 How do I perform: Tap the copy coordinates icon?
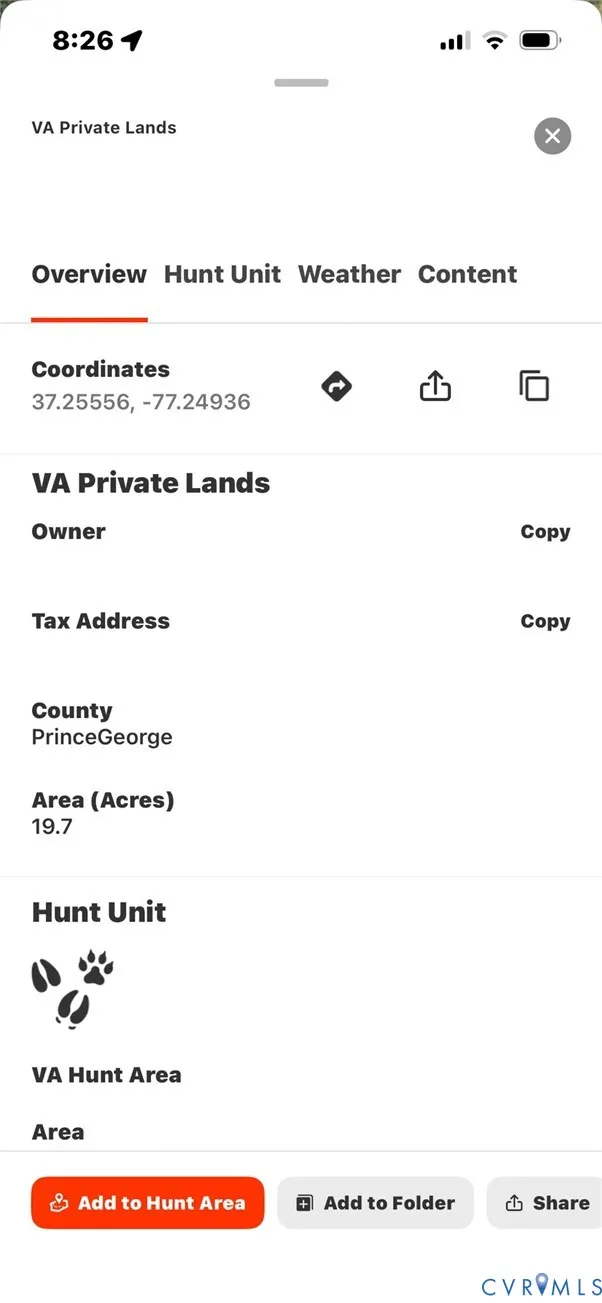(534, 386)
